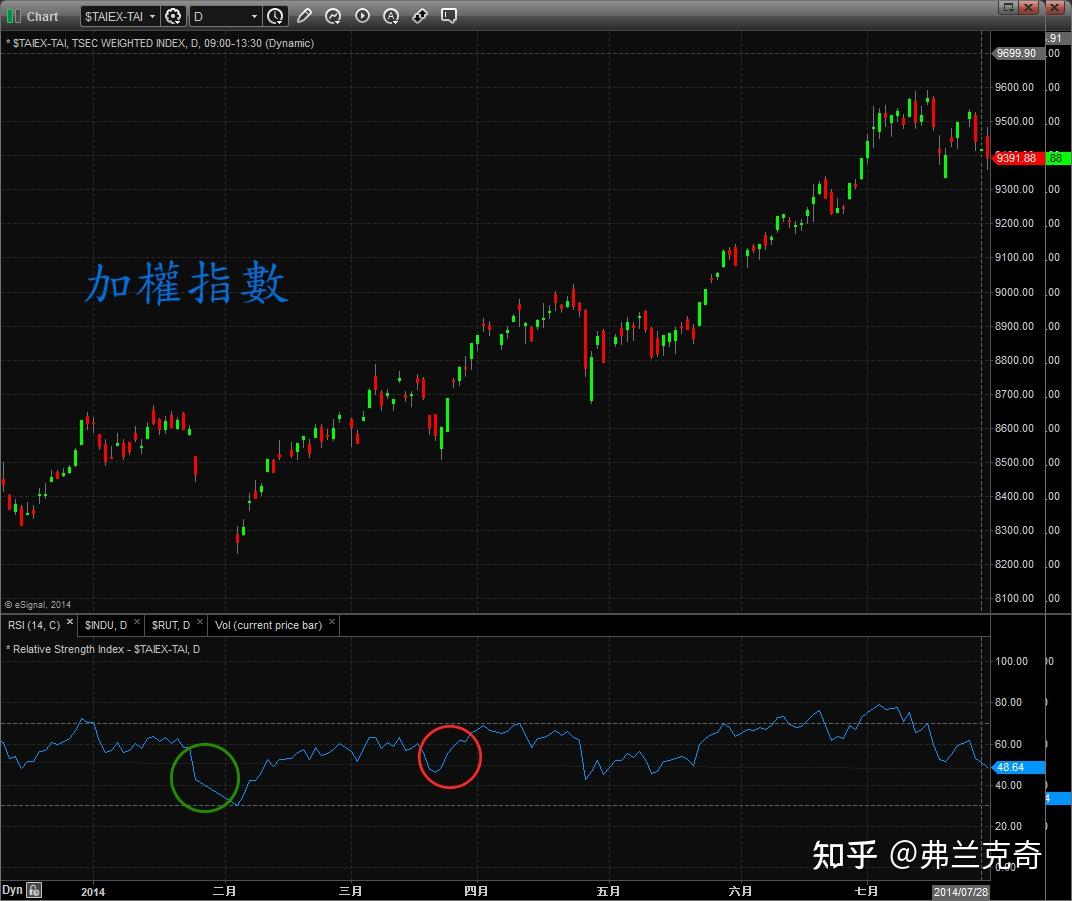1072x901 pixels.
Task: Switch to the $RUT, D tab
Action: tap(171, 626)
